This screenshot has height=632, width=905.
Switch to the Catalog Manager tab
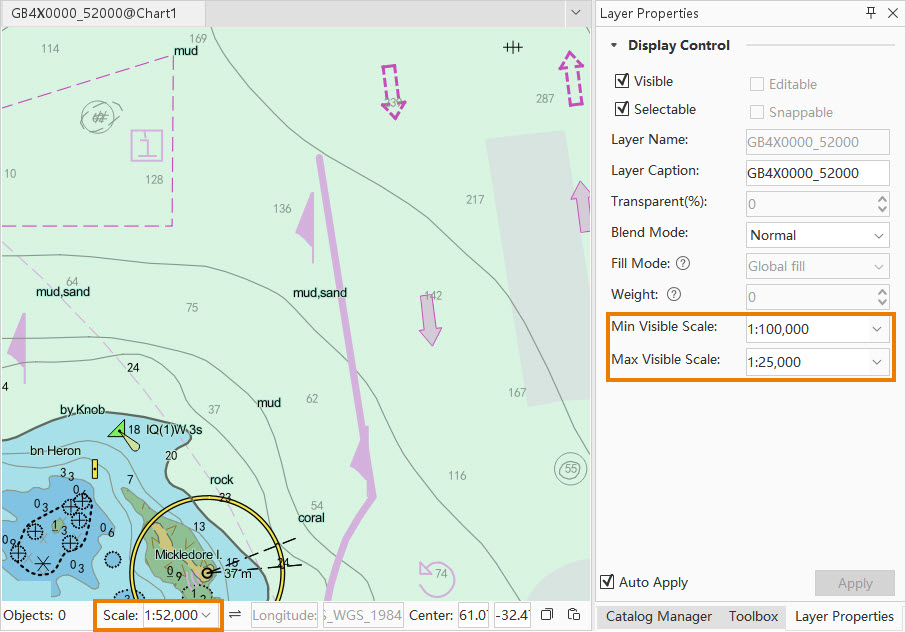coord(658,616)
